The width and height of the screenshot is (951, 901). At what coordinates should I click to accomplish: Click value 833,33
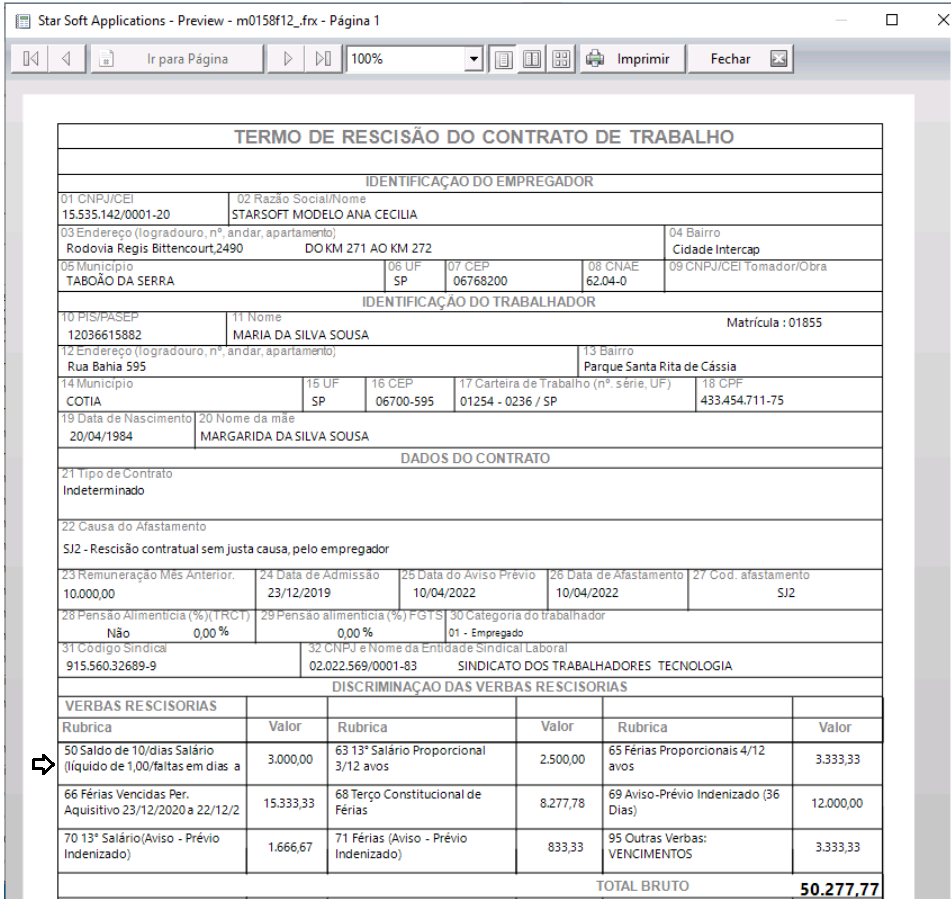pyautogui.click(x=565, y=847)
